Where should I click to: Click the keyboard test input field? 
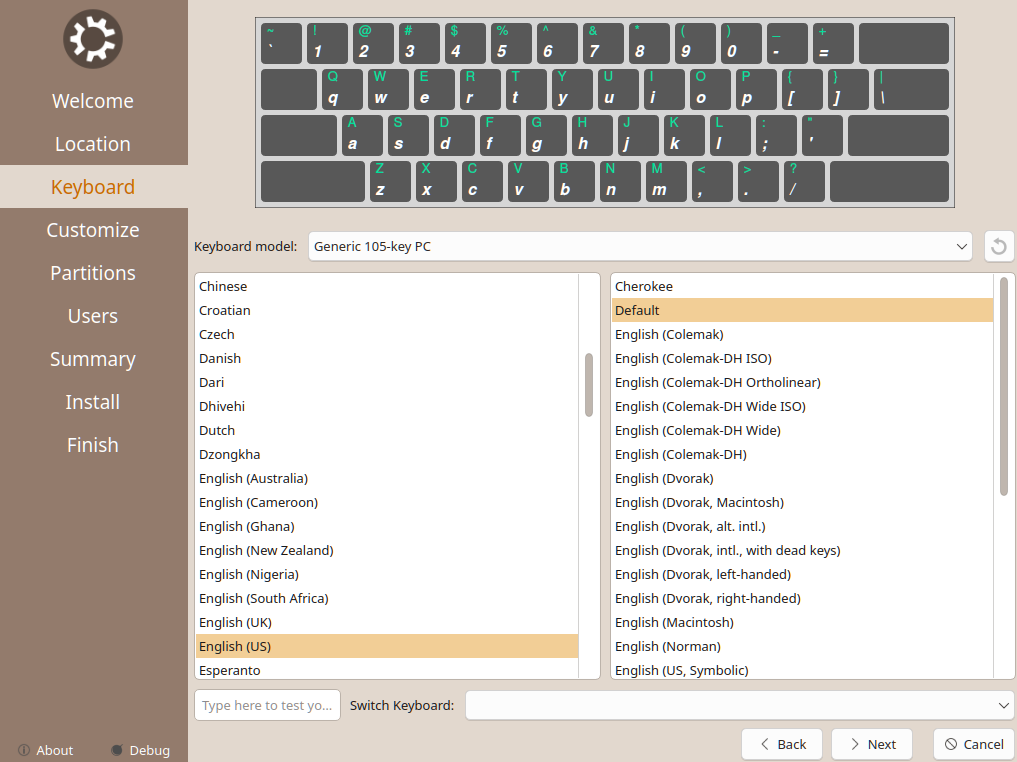click(267, 705)
